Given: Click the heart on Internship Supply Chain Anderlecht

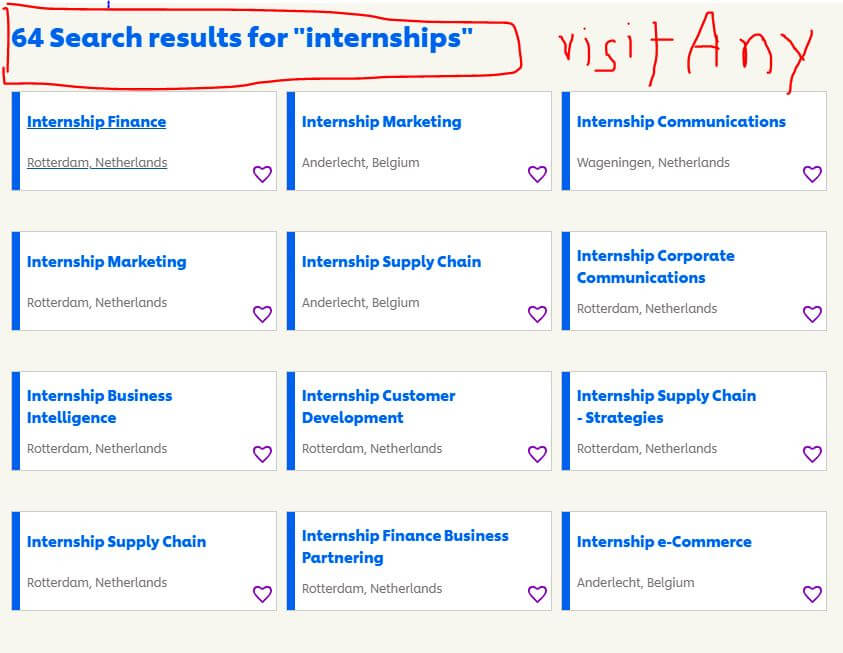Looking at the screenshot, I should tap(537, 314).
